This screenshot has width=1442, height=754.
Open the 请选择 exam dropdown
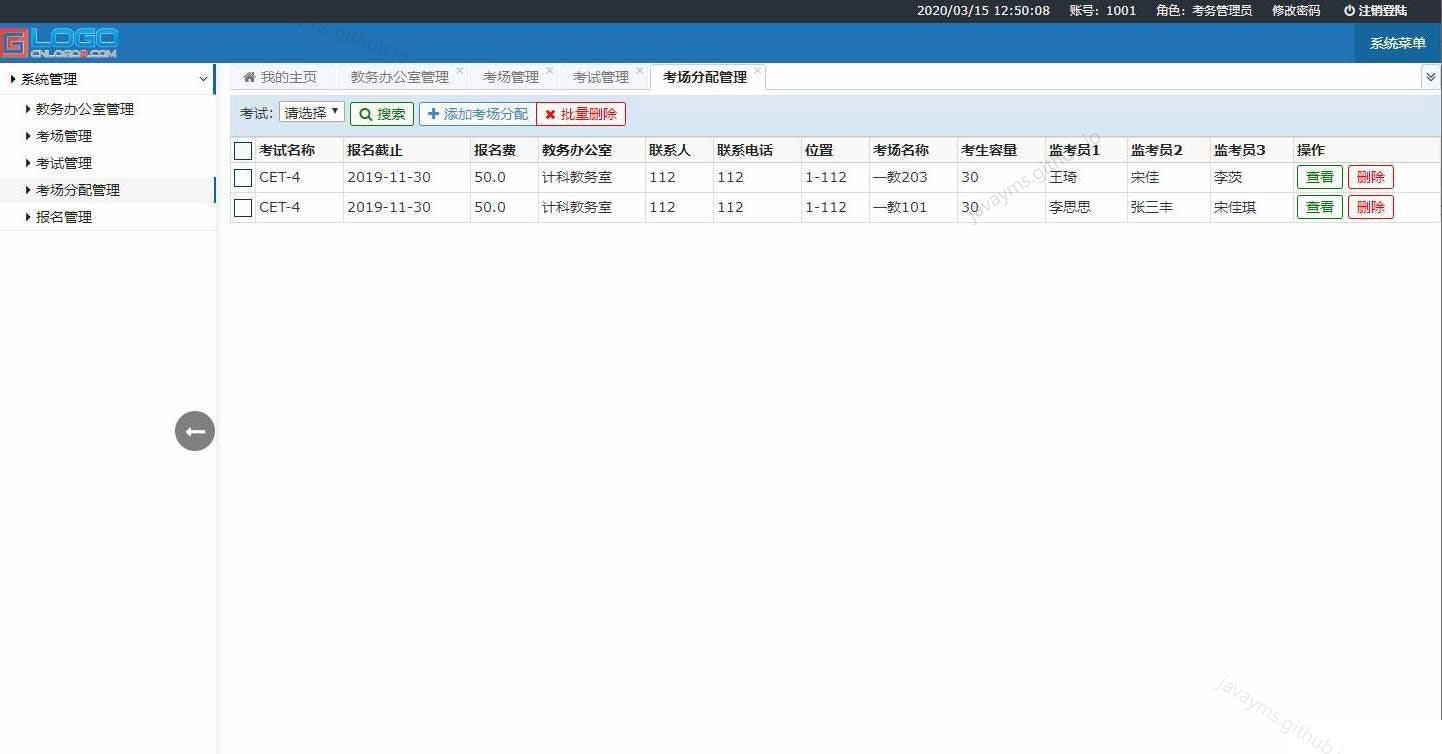310,113
